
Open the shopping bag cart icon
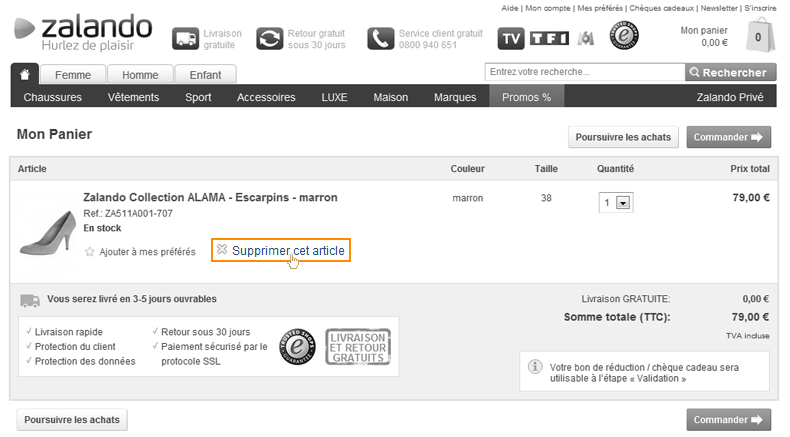760,35
